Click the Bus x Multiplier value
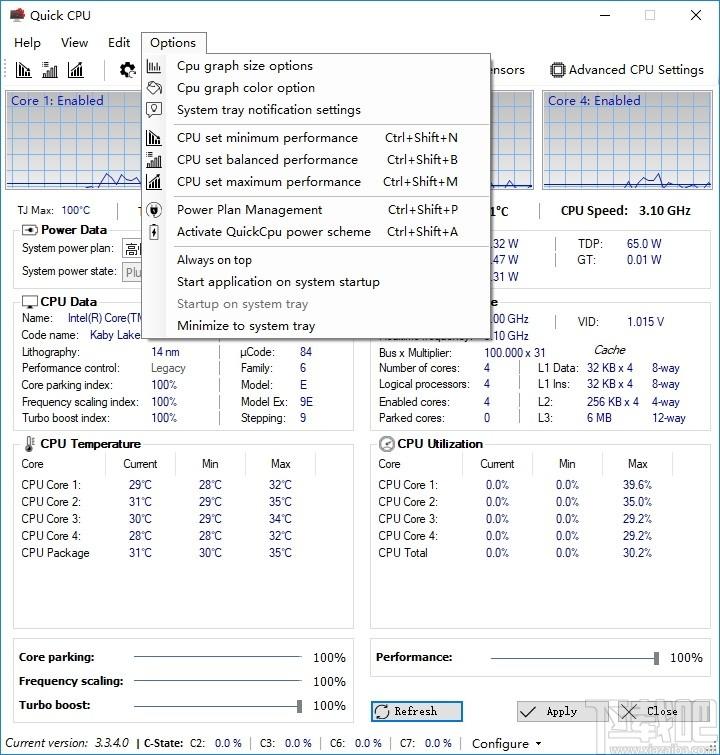Screen dimensions: 720x755 (515, 353)
